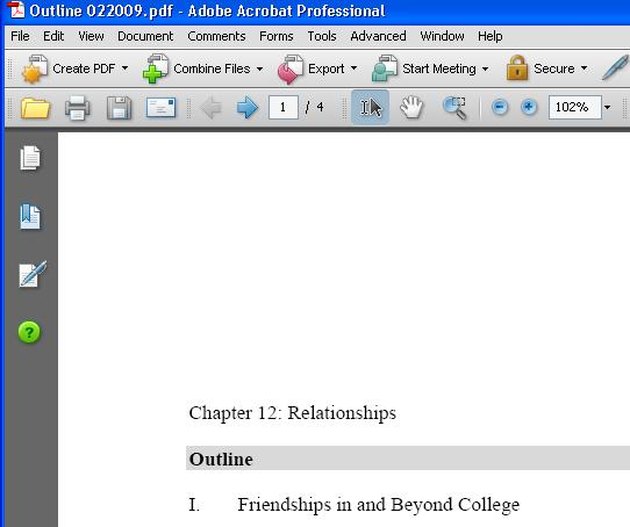Click the Export button label
This screenshot has width=630, height=527.
pyautogui.click(x=326, y=69)
